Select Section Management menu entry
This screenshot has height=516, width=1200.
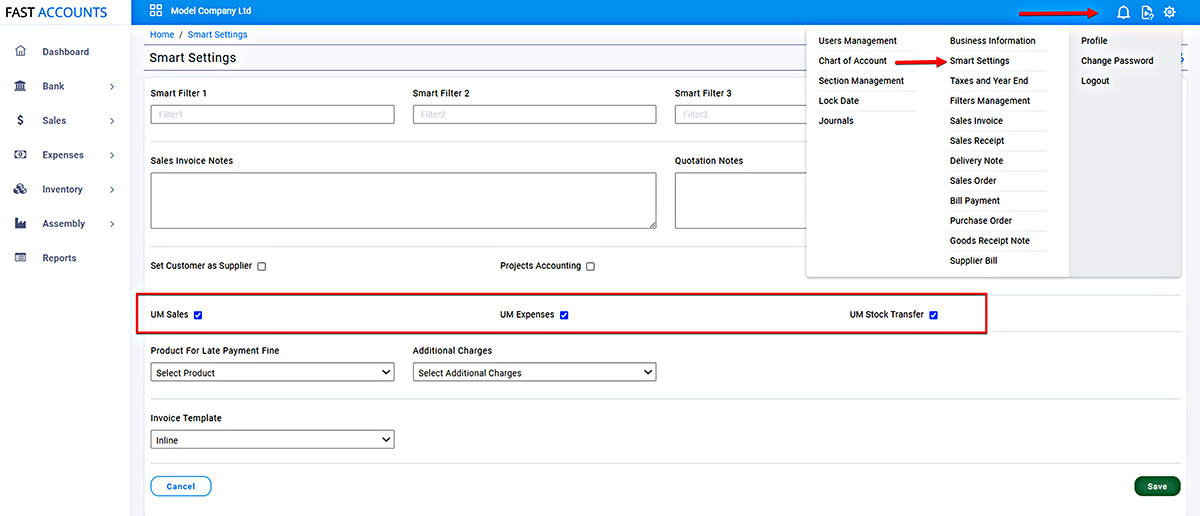(861, 81)
